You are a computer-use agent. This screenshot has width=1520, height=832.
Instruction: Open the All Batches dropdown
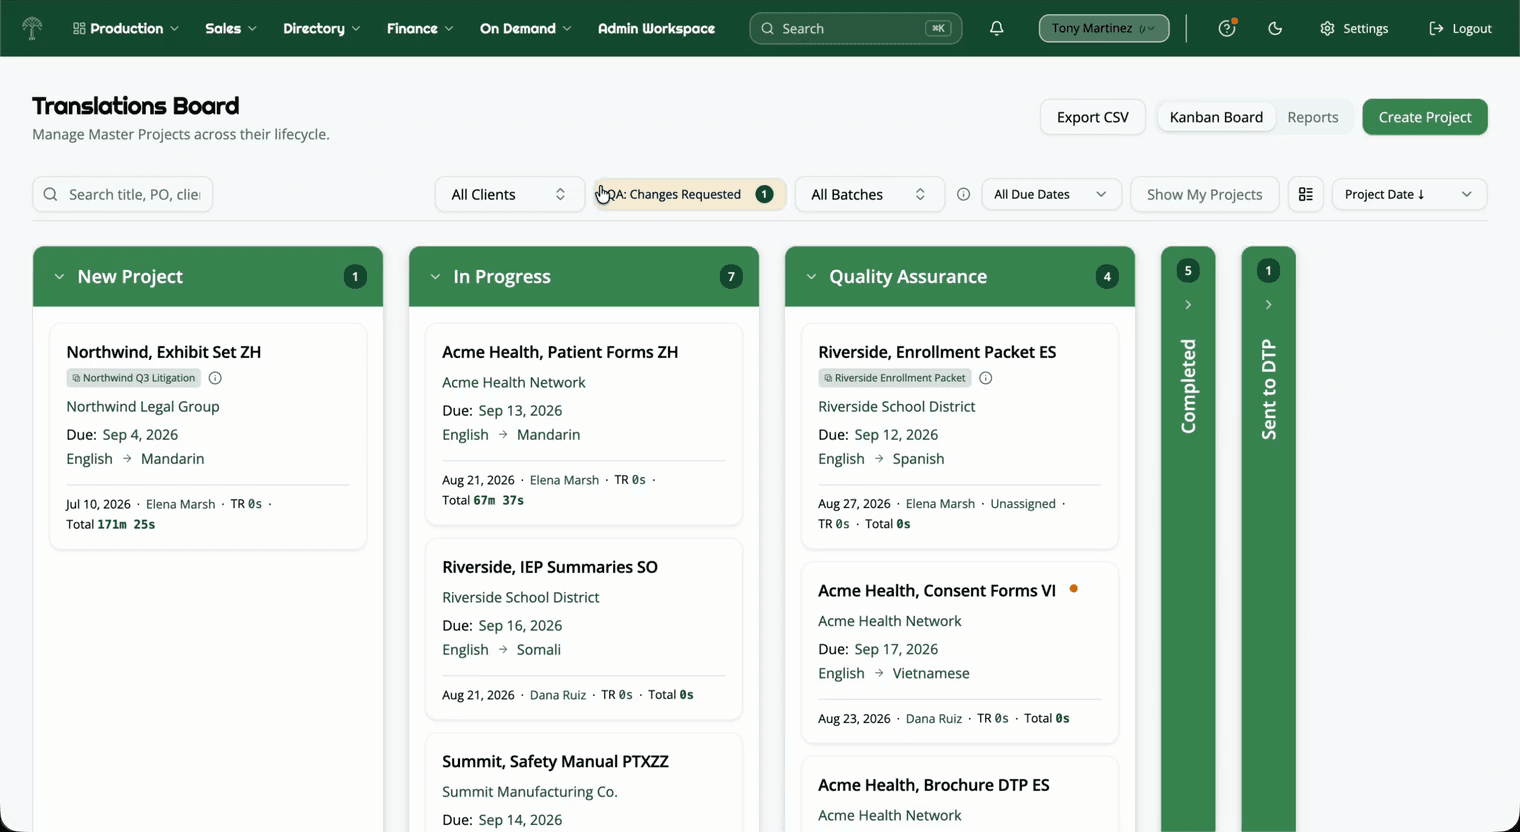coord(869,194)
